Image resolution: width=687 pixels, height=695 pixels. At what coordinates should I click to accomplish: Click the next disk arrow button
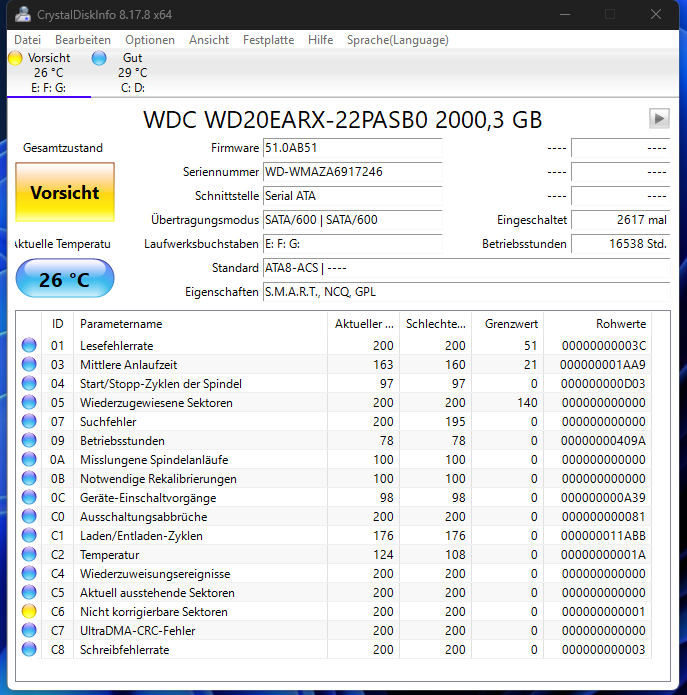click(659, 118)
